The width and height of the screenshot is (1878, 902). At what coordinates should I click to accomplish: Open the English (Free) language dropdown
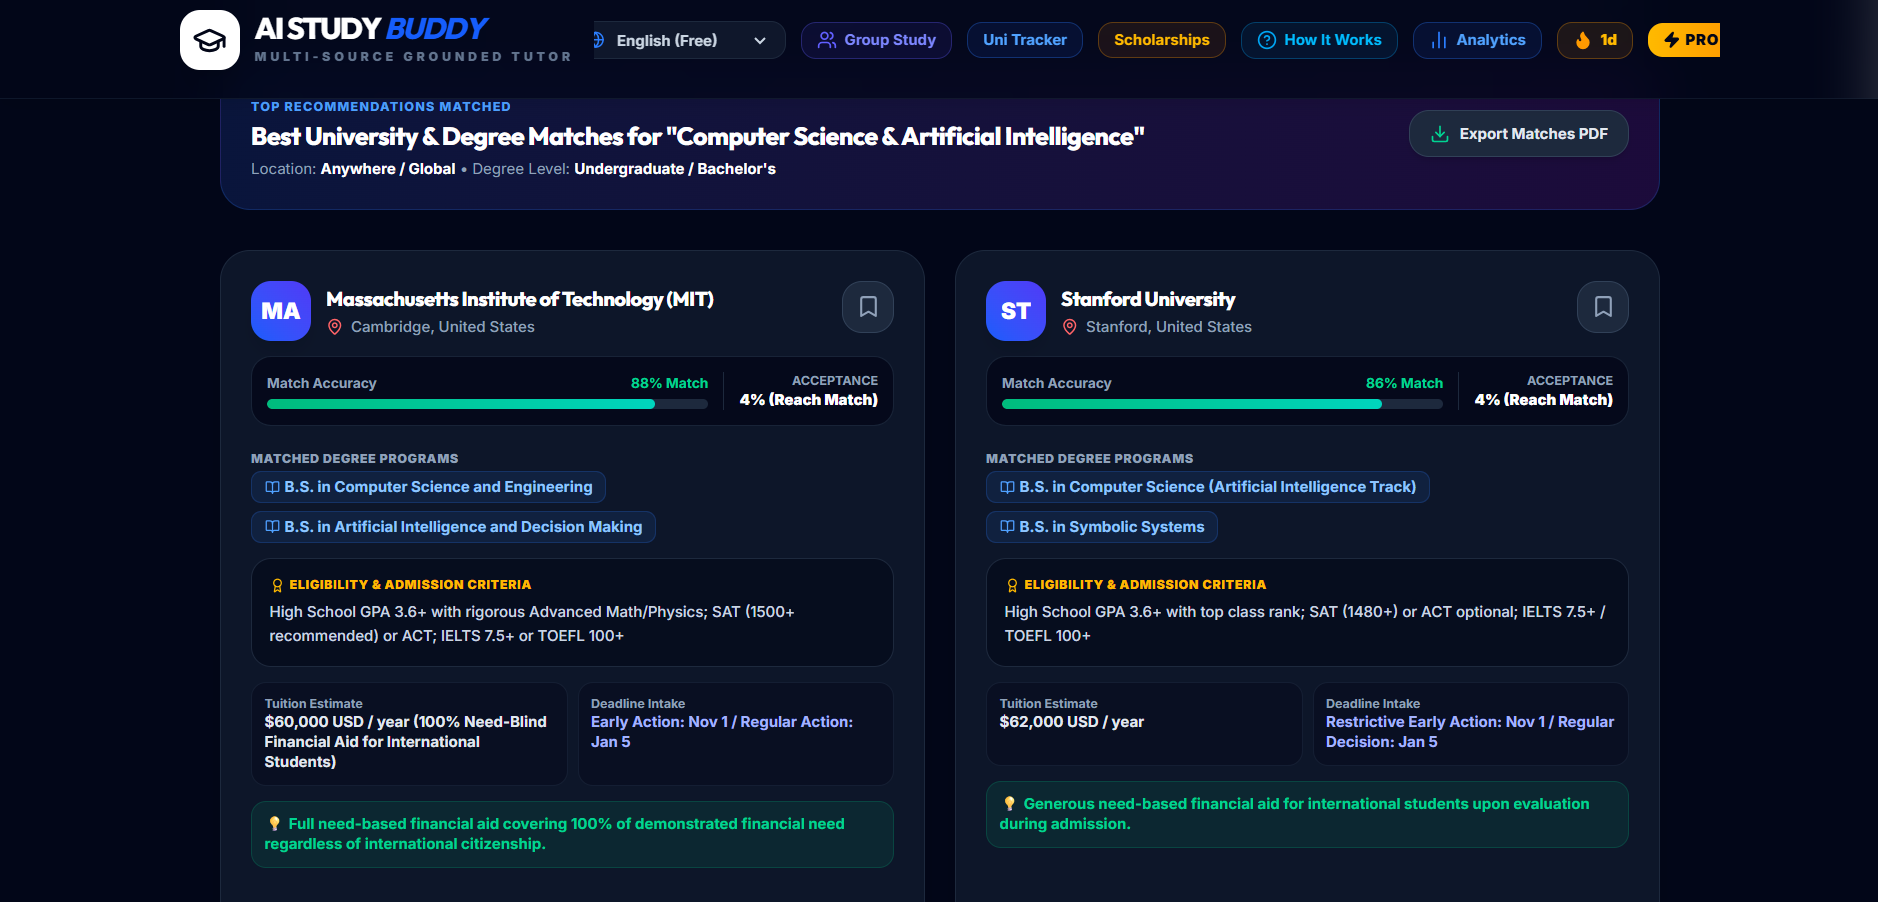point(689,40)
